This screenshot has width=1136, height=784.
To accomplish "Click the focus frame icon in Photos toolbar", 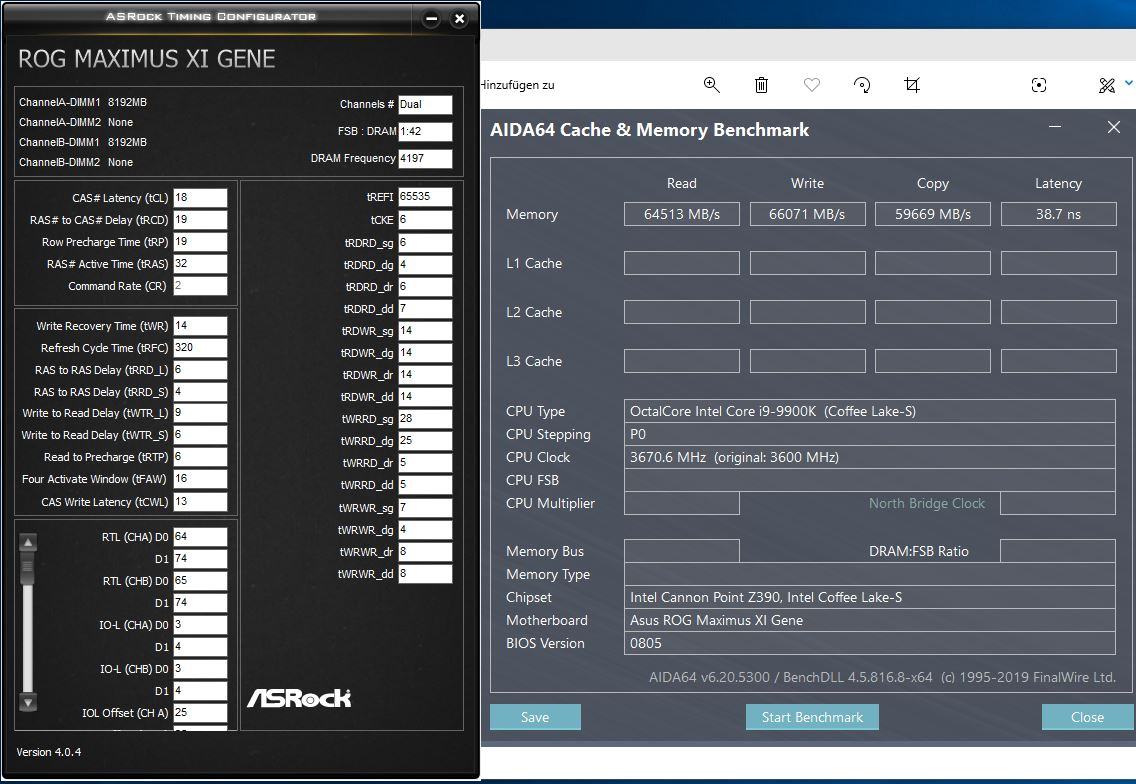I will click(1038, 85).
